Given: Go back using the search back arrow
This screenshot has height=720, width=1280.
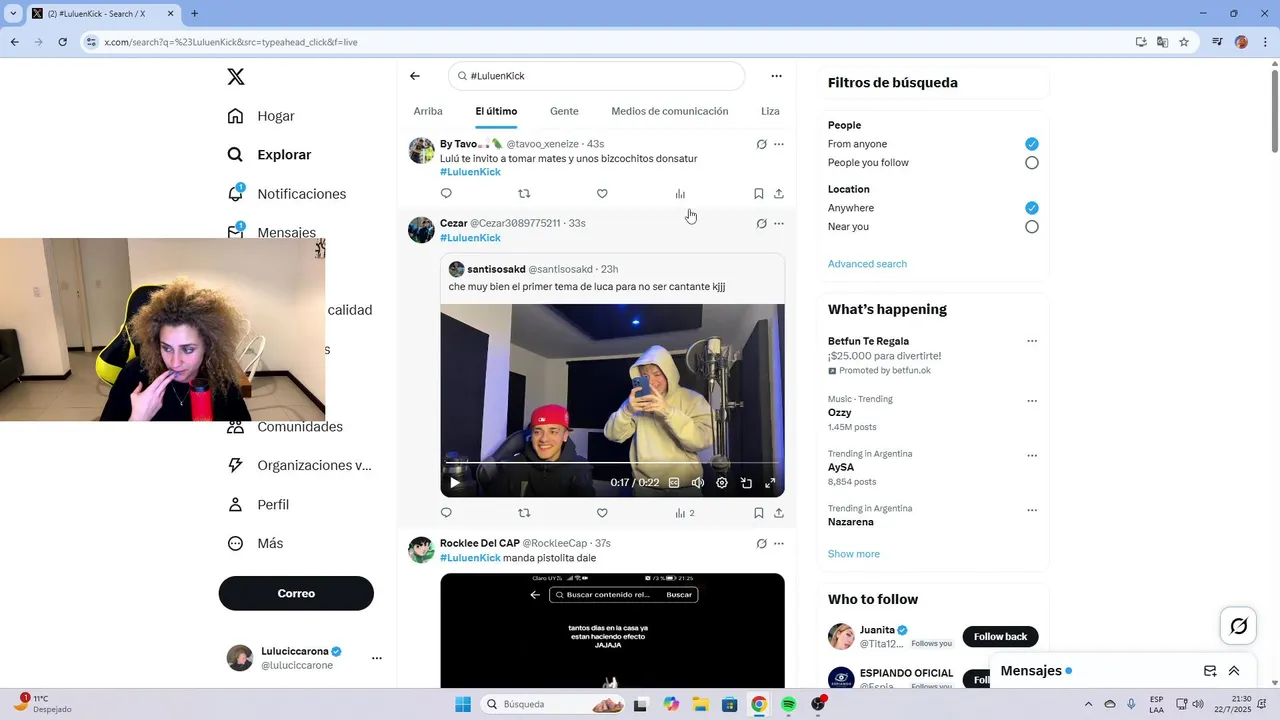Looking at the screenshot, I should coord(415,76).
